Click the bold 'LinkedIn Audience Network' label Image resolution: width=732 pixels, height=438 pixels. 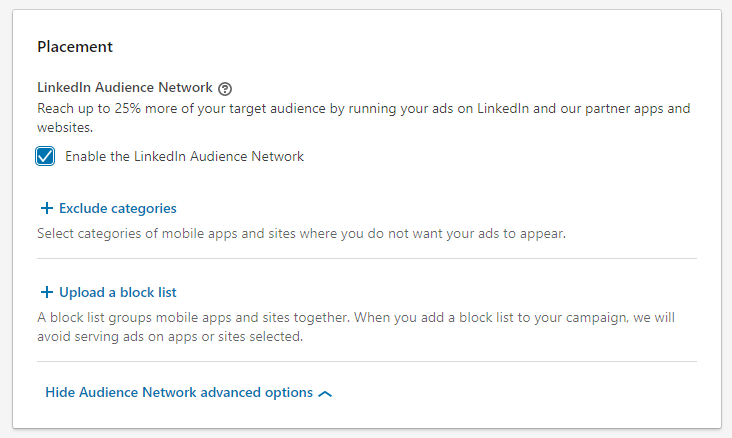(125, 88)
